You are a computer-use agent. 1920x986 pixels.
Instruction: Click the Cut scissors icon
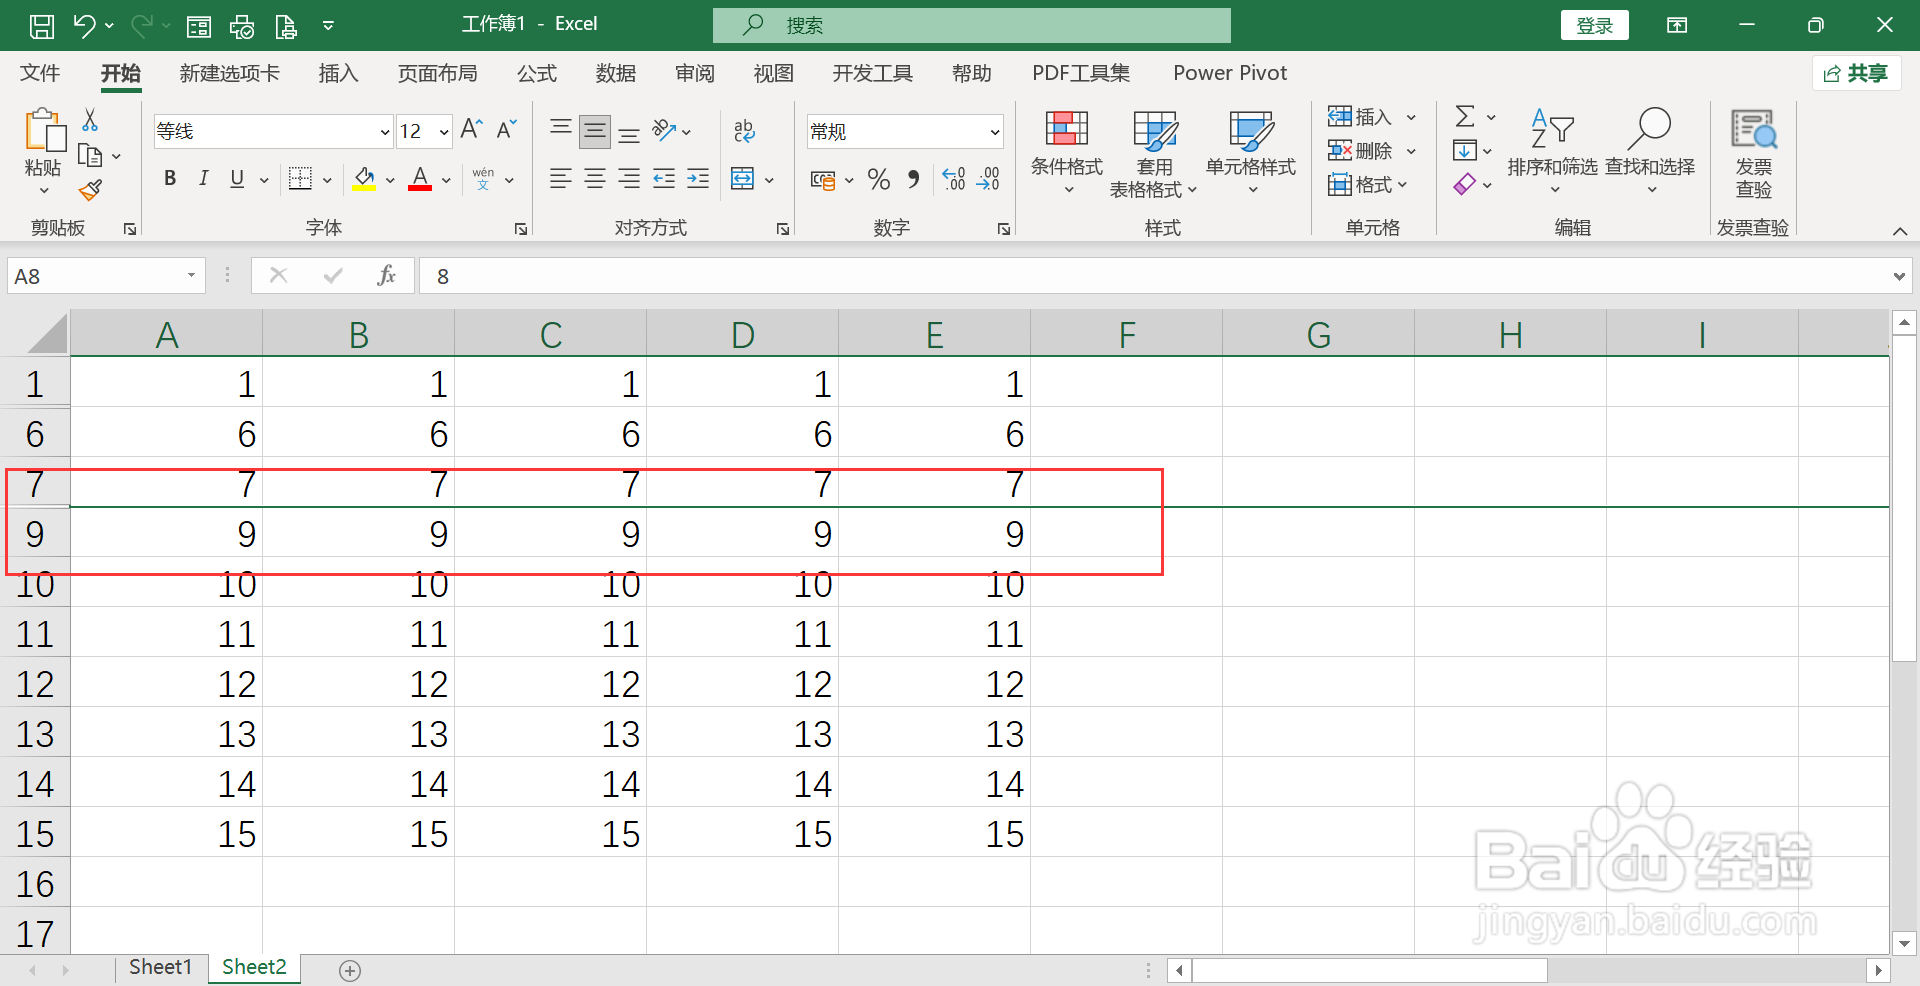tap(90, 120)
